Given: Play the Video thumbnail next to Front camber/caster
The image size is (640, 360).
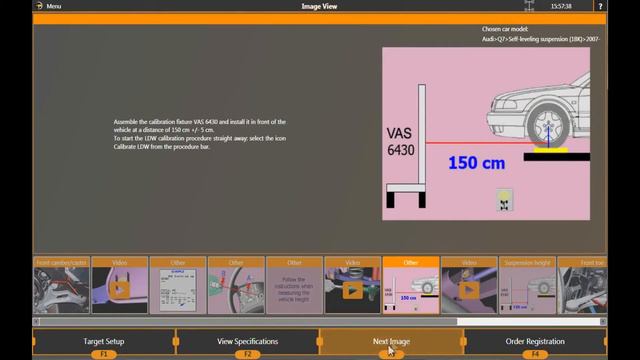Looking at the screenshot, I should point(120,285).
